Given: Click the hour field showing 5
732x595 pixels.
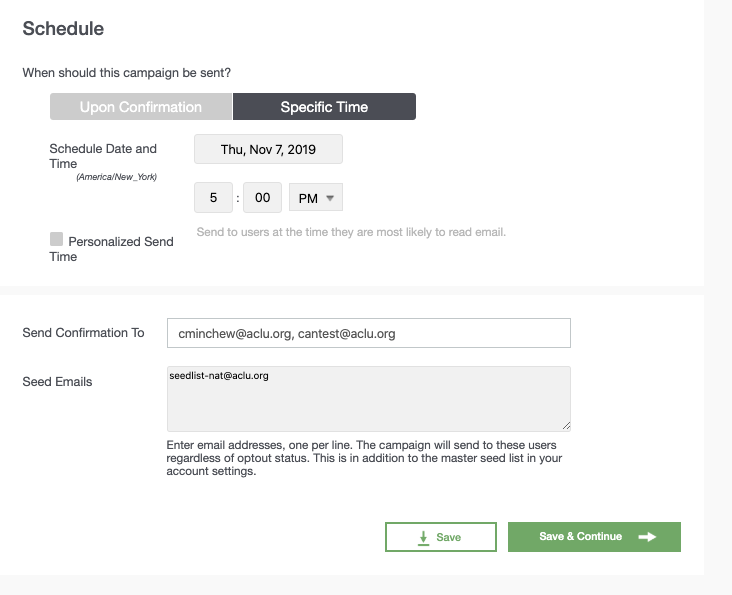Looking at the screenshot, I should pyautogui.click(x=213, y=197).
